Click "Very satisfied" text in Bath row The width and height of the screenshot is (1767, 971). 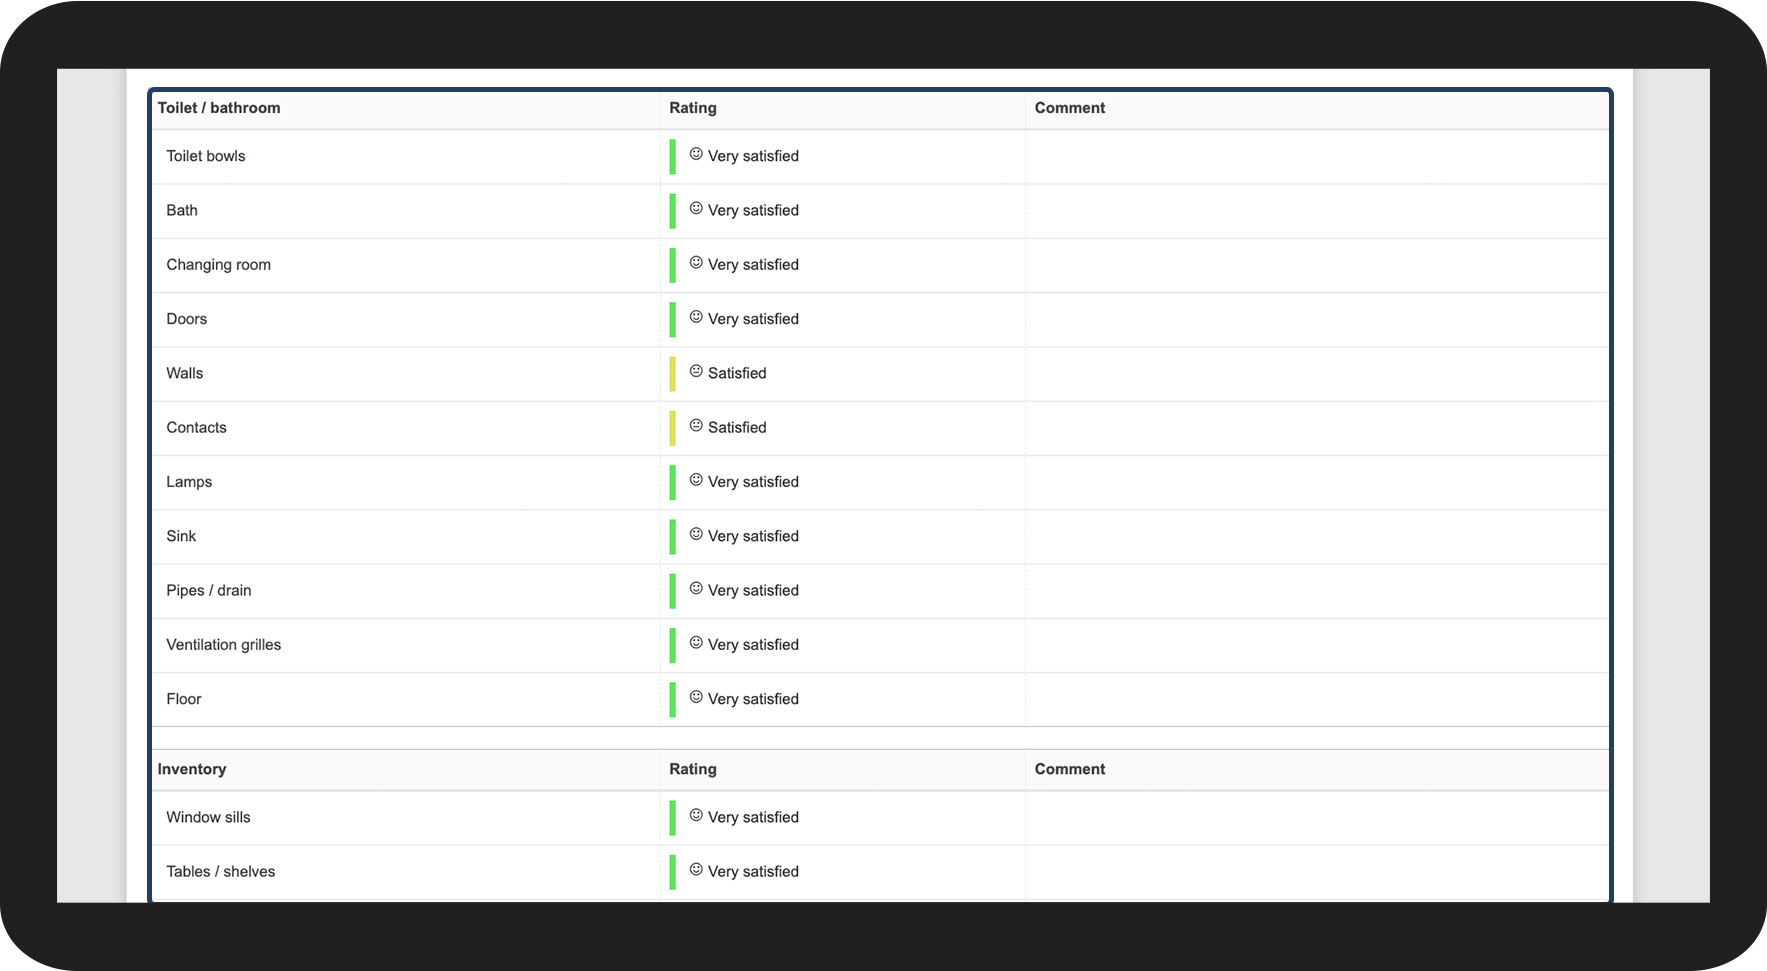tap(753, 210)
